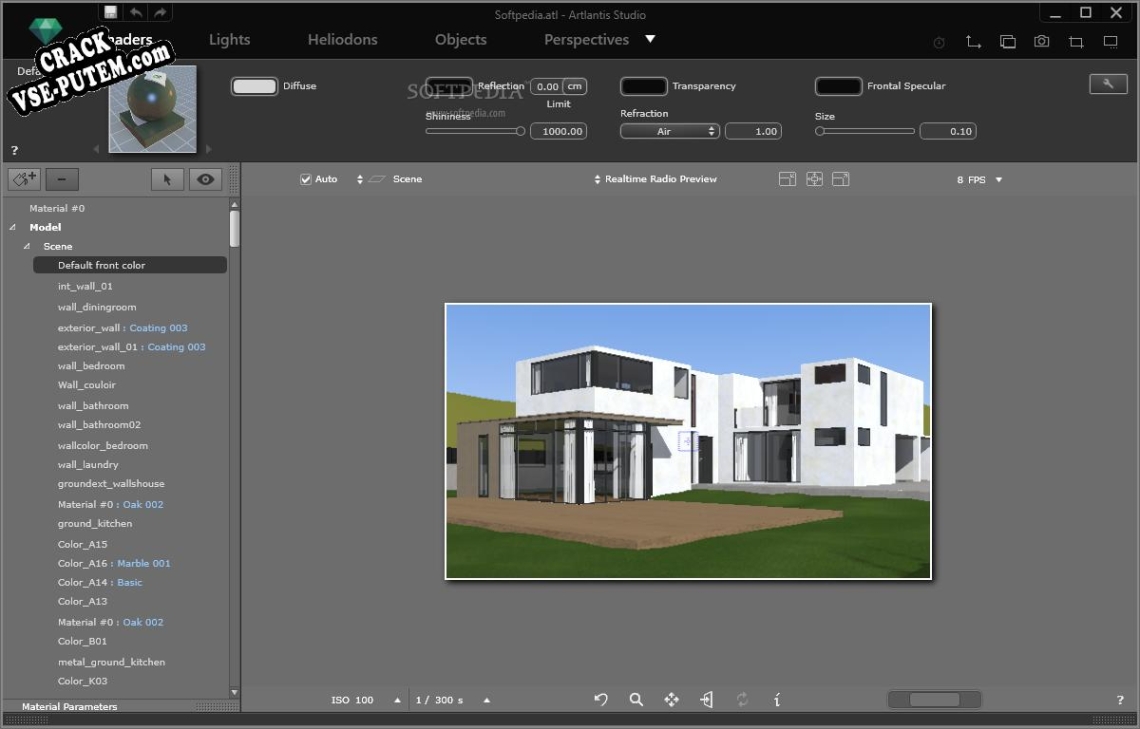Open the 8 FPS dropdown arrow
This screenshot has height=729, width=1140.
tap(998, 180)
